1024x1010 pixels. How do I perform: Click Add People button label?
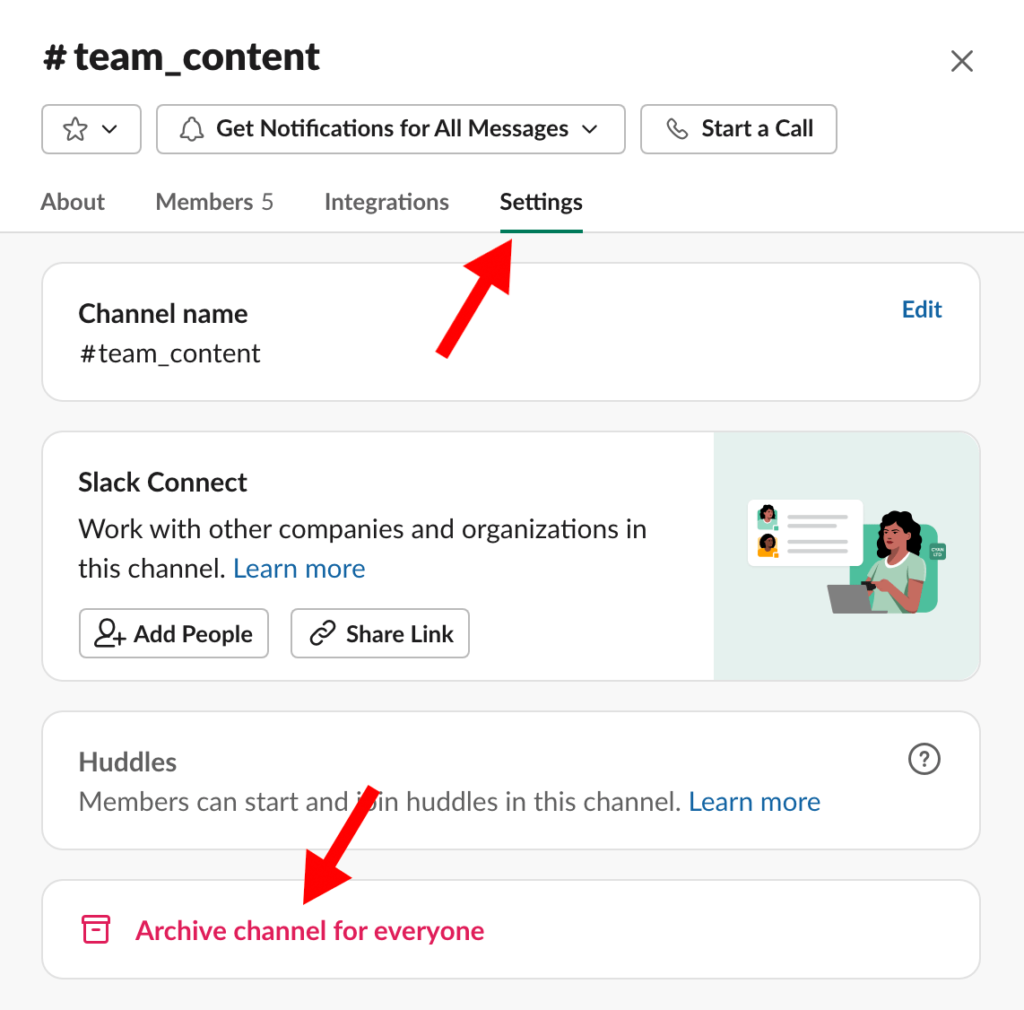coord(193,634)
